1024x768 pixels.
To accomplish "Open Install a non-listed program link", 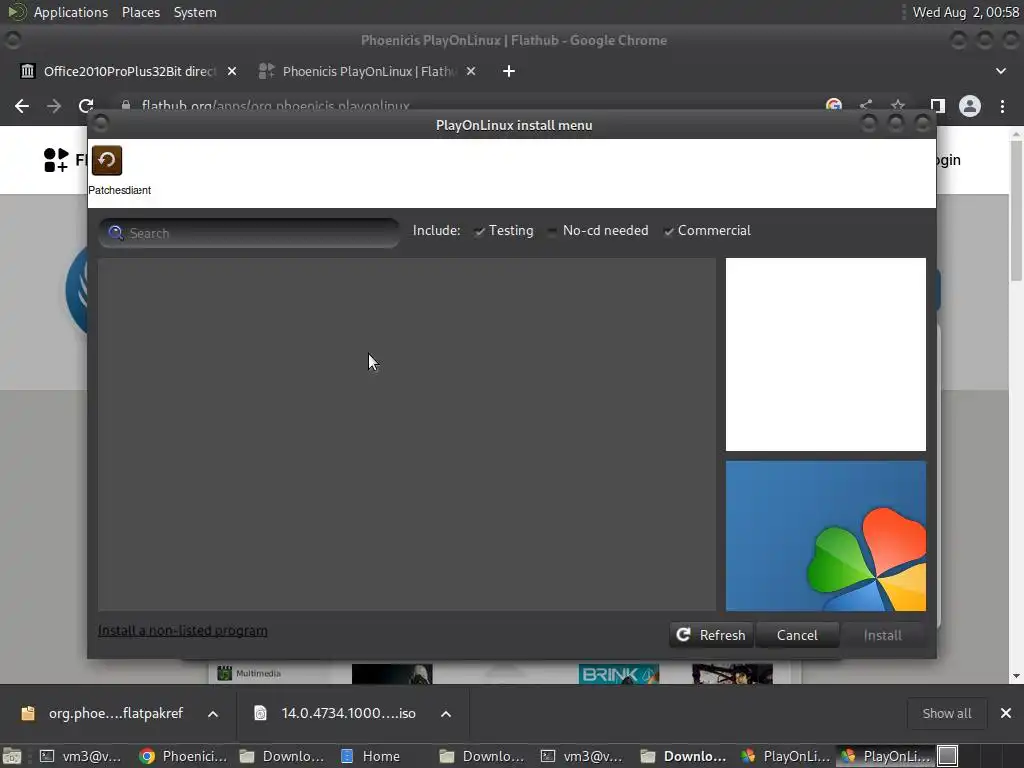I will [x=183, y=631].
